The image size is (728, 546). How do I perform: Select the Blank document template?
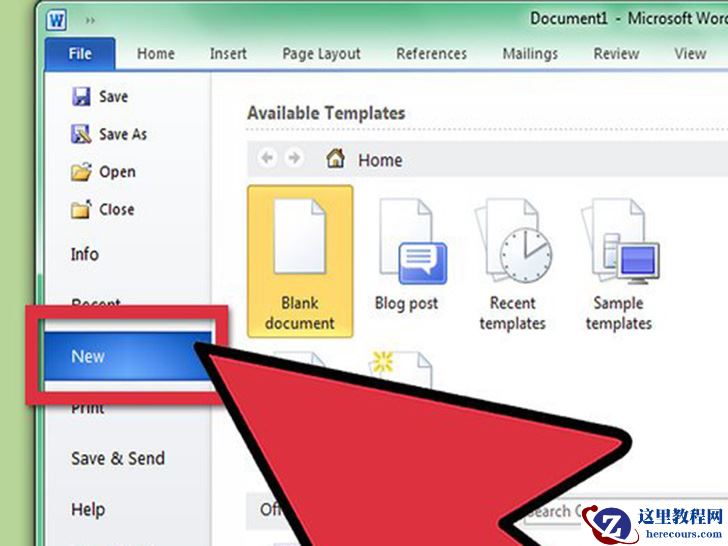point(300,261)
